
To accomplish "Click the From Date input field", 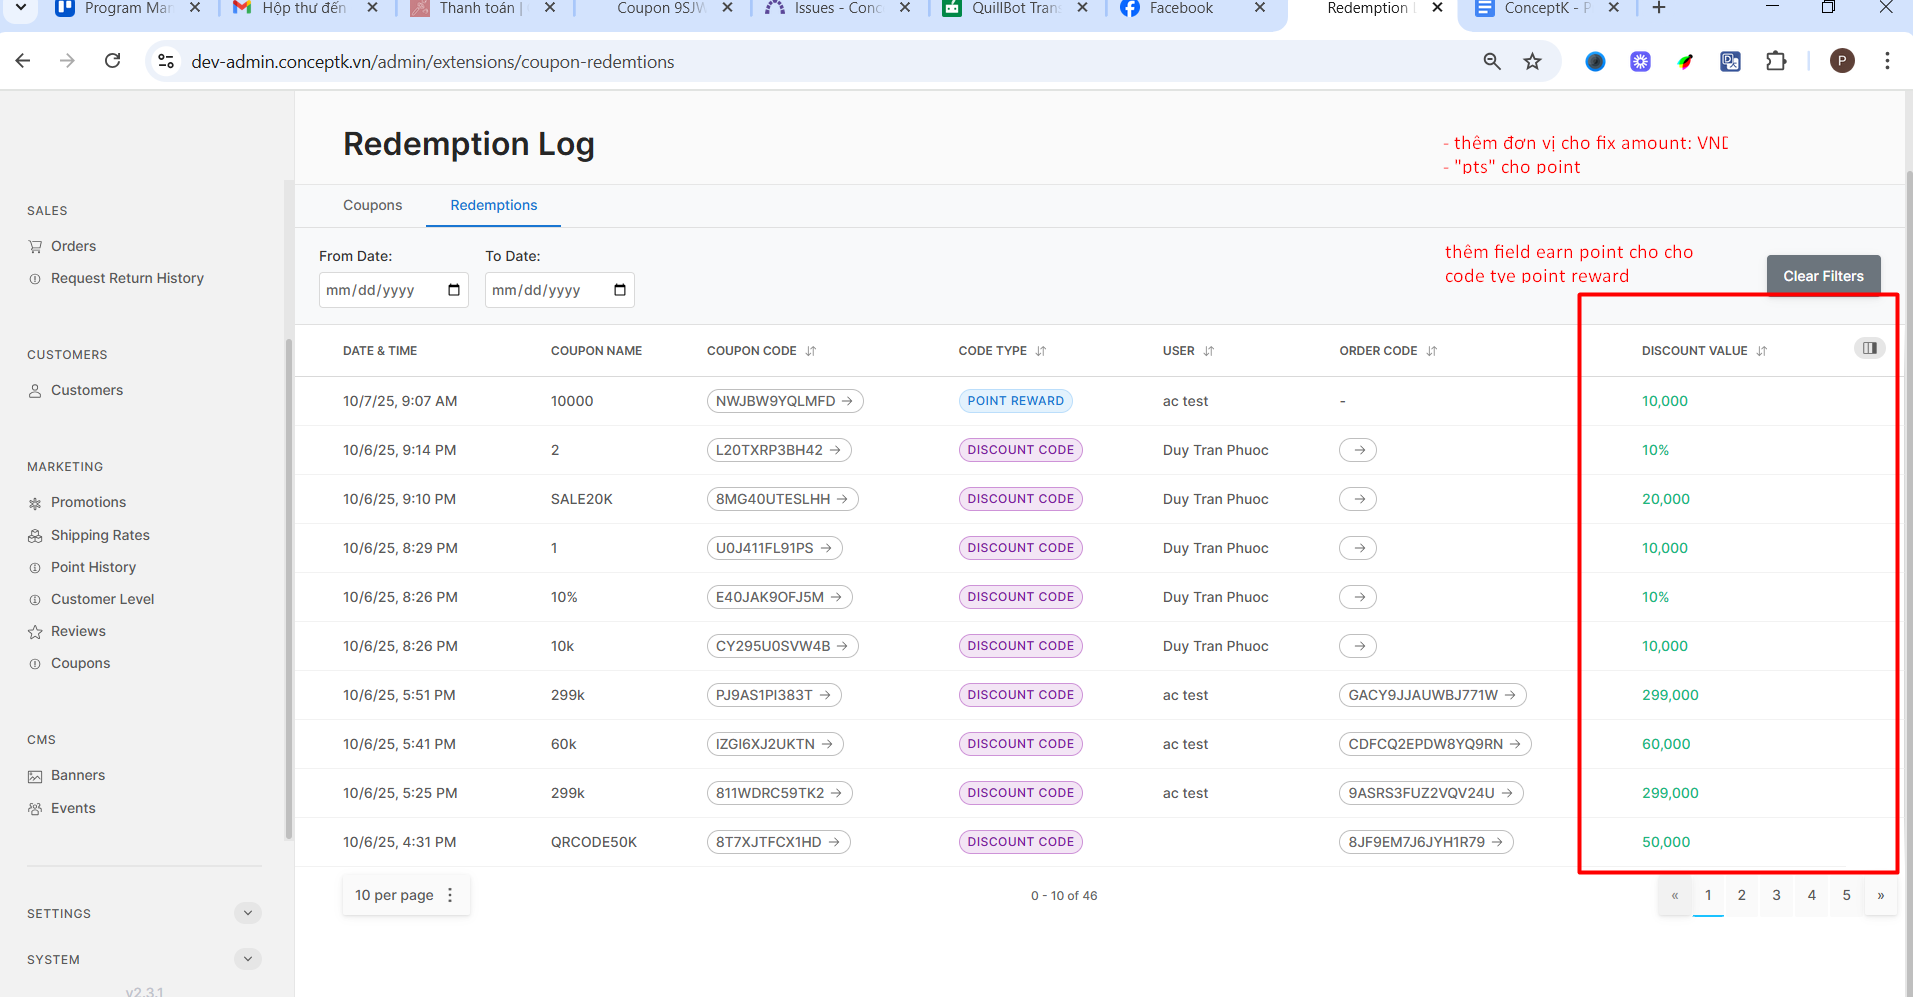I will coord(380,290).
